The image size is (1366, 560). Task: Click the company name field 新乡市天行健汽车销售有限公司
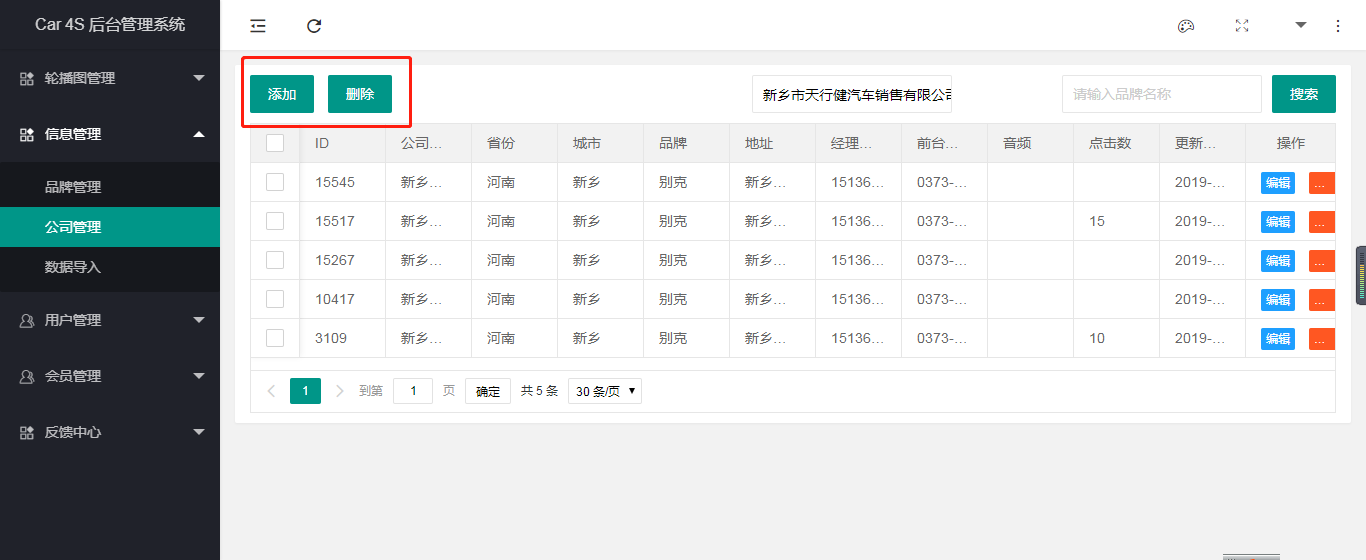pos(852,94)
